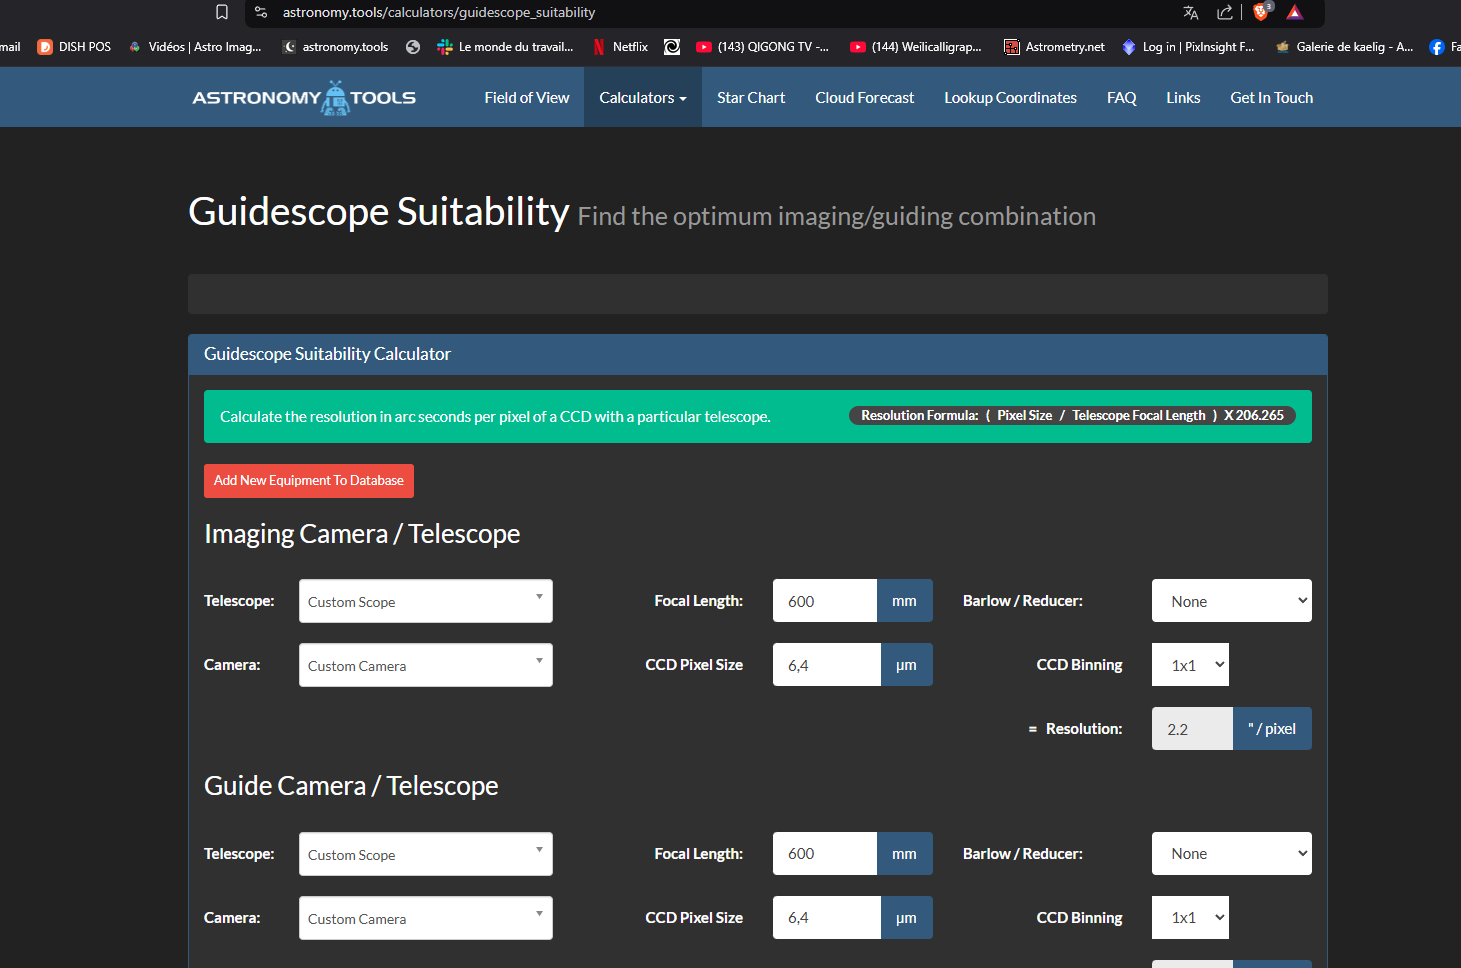Click the Guidescope Suitability Calculator panel title
1461x968 pixels.
pyautogui.click(x=327, y=354)
